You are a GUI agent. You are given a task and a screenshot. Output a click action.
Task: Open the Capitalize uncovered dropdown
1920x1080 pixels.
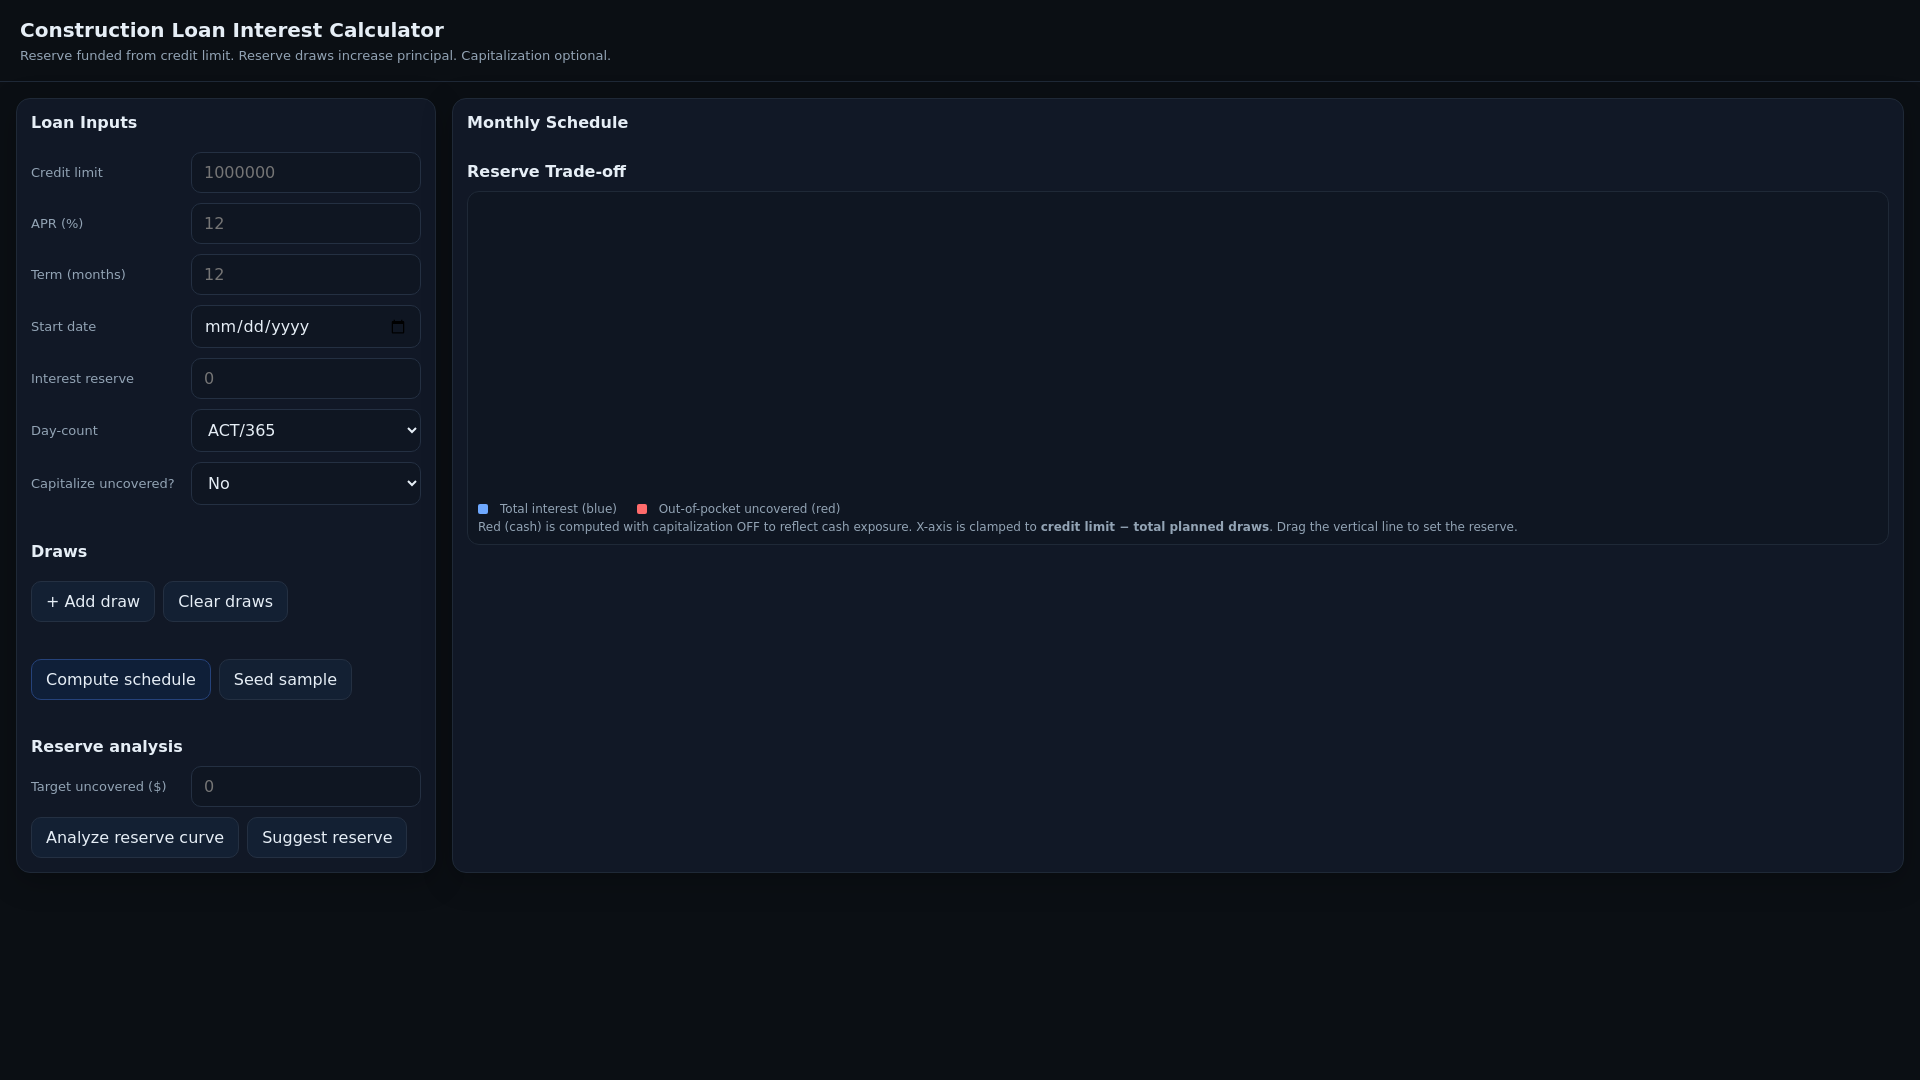[x=306, y=483]
